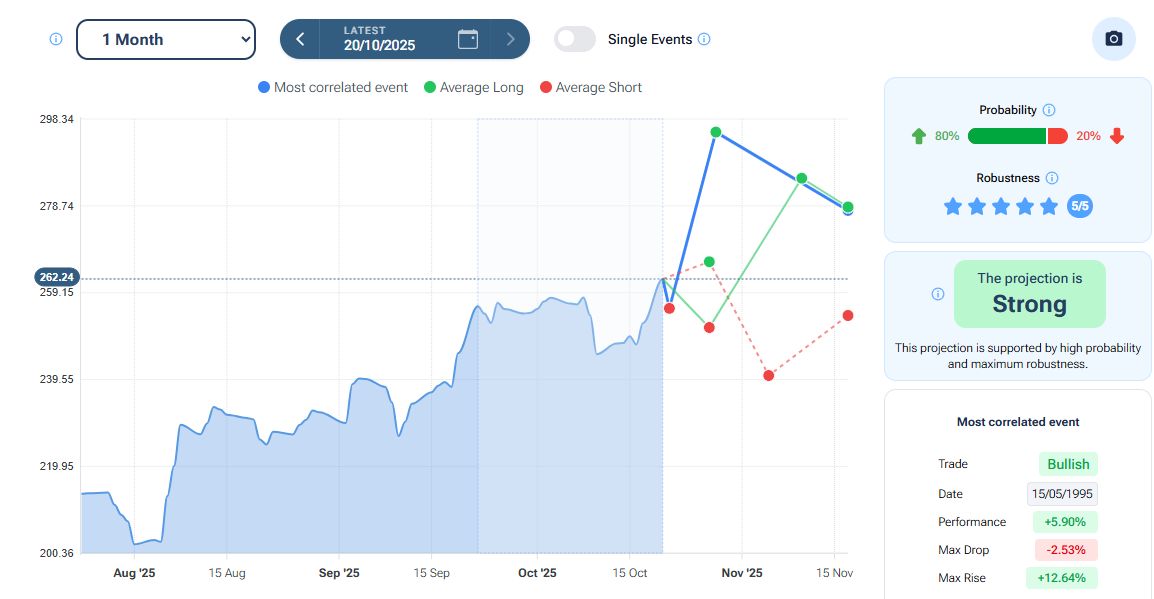1154x599 pixels.
Task: Click info icon beside timeframe dropdown
Action: (56, 39)
